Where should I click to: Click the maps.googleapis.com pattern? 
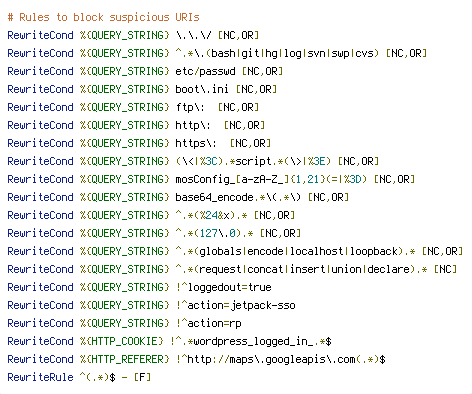[x=281, y=359]
